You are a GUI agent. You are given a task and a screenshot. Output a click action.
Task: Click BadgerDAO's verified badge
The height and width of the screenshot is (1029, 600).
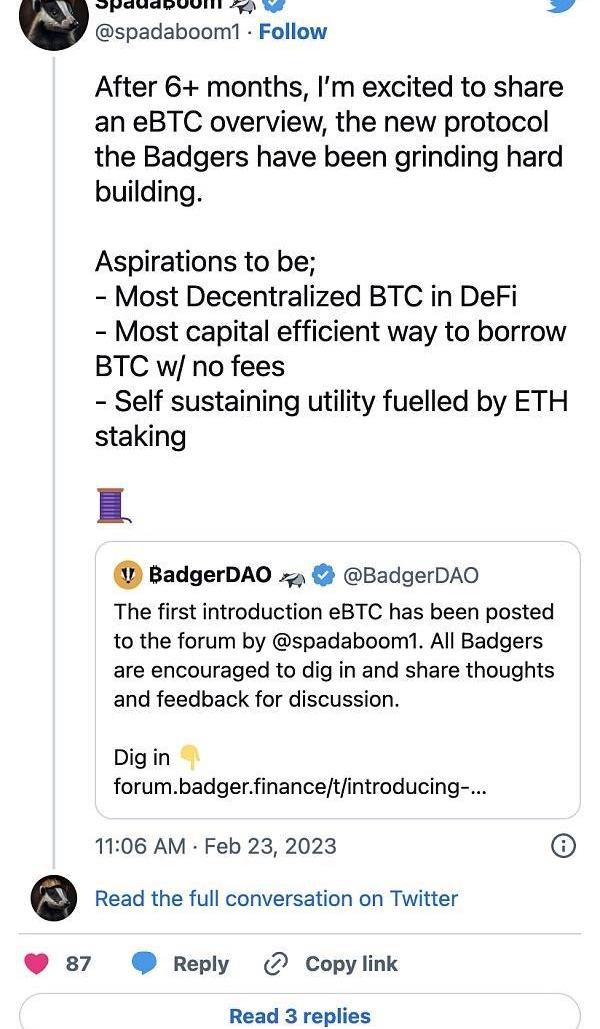322,575
